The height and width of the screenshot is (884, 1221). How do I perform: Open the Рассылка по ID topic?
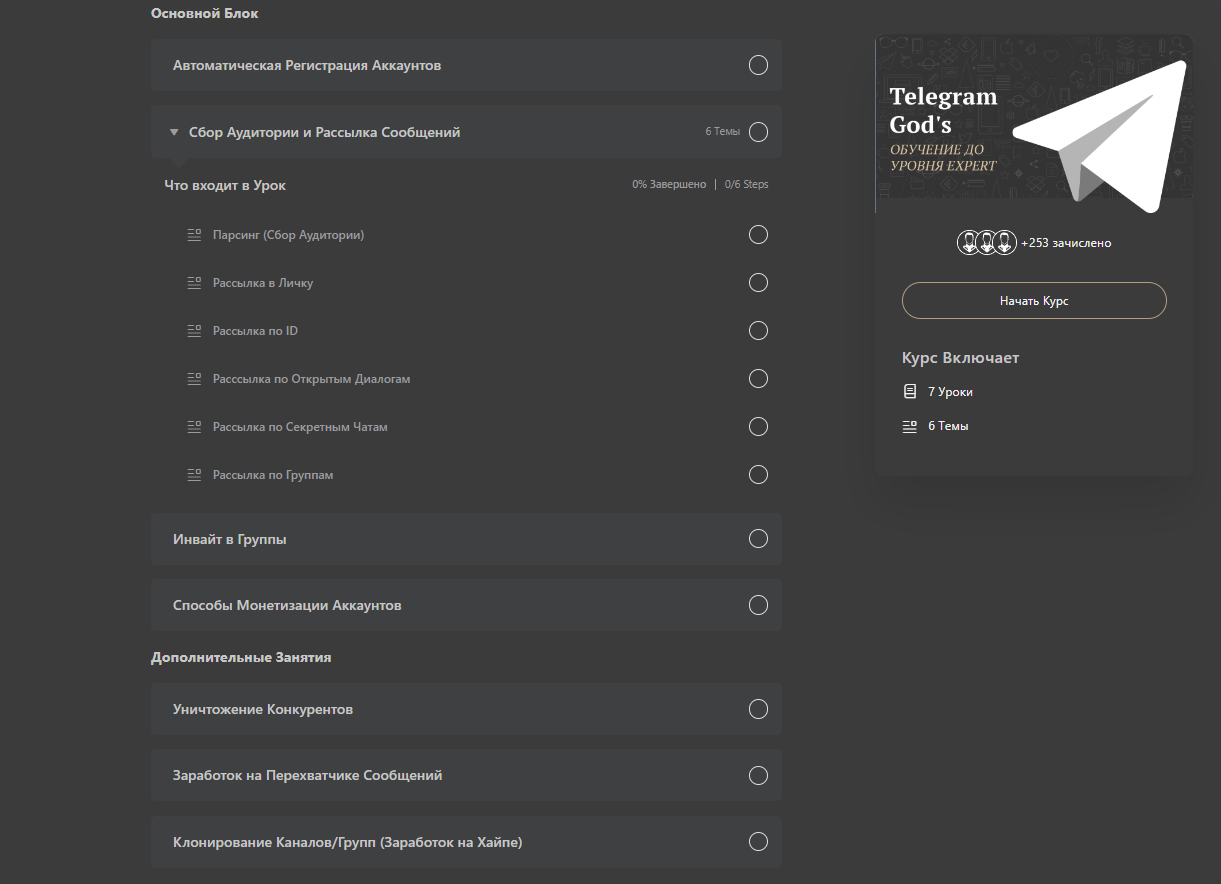pos(255,331)
